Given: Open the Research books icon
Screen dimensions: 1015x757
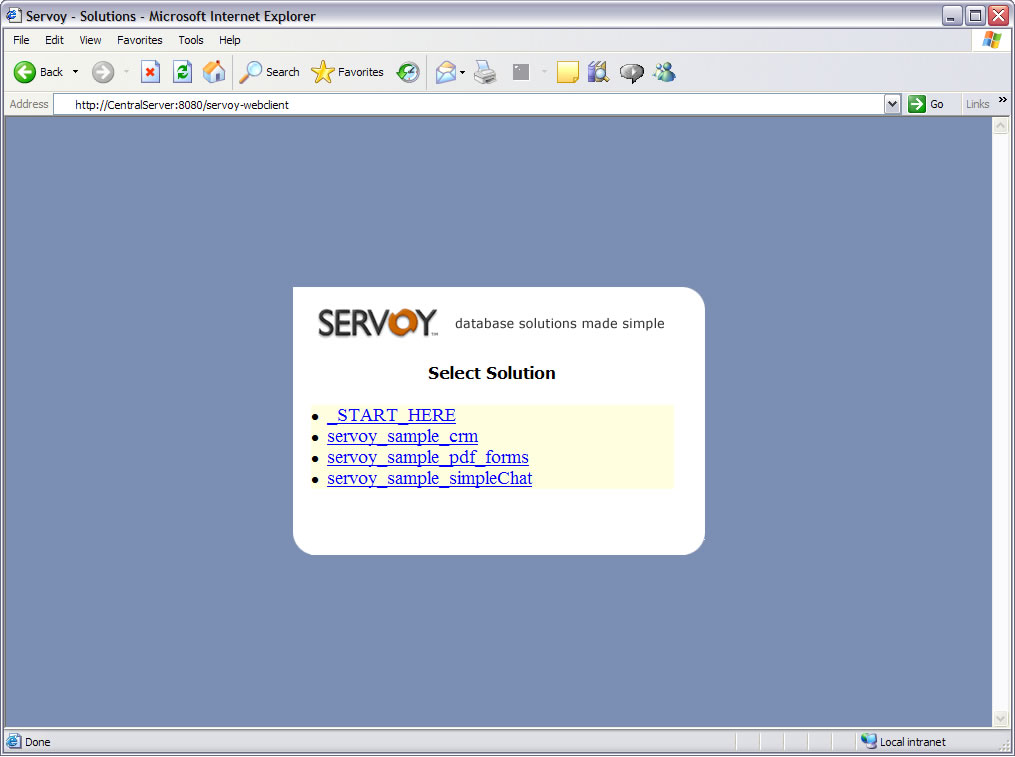Looking at the screenshot, I should (598, 72).
